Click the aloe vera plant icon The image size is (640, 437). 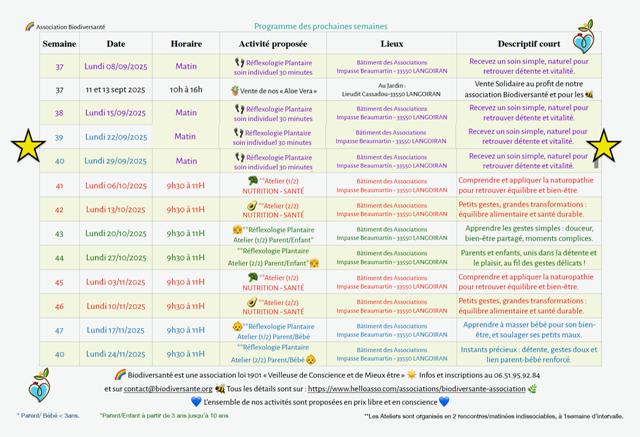233,90
